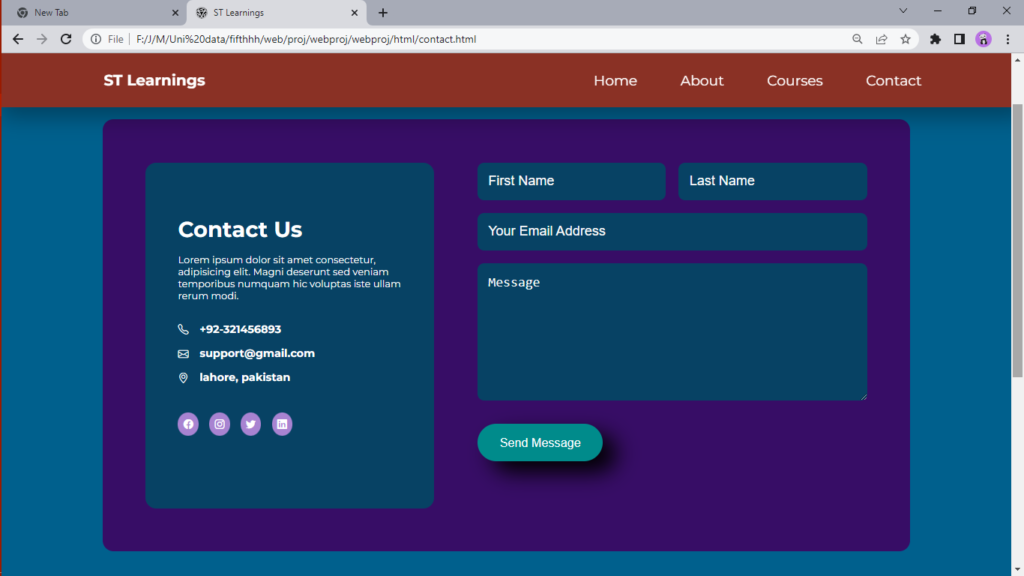The width and height of the screenshot is (1024, 576).
Task: Open the Chrome profile avatar
Action: (x=984, y=39)
